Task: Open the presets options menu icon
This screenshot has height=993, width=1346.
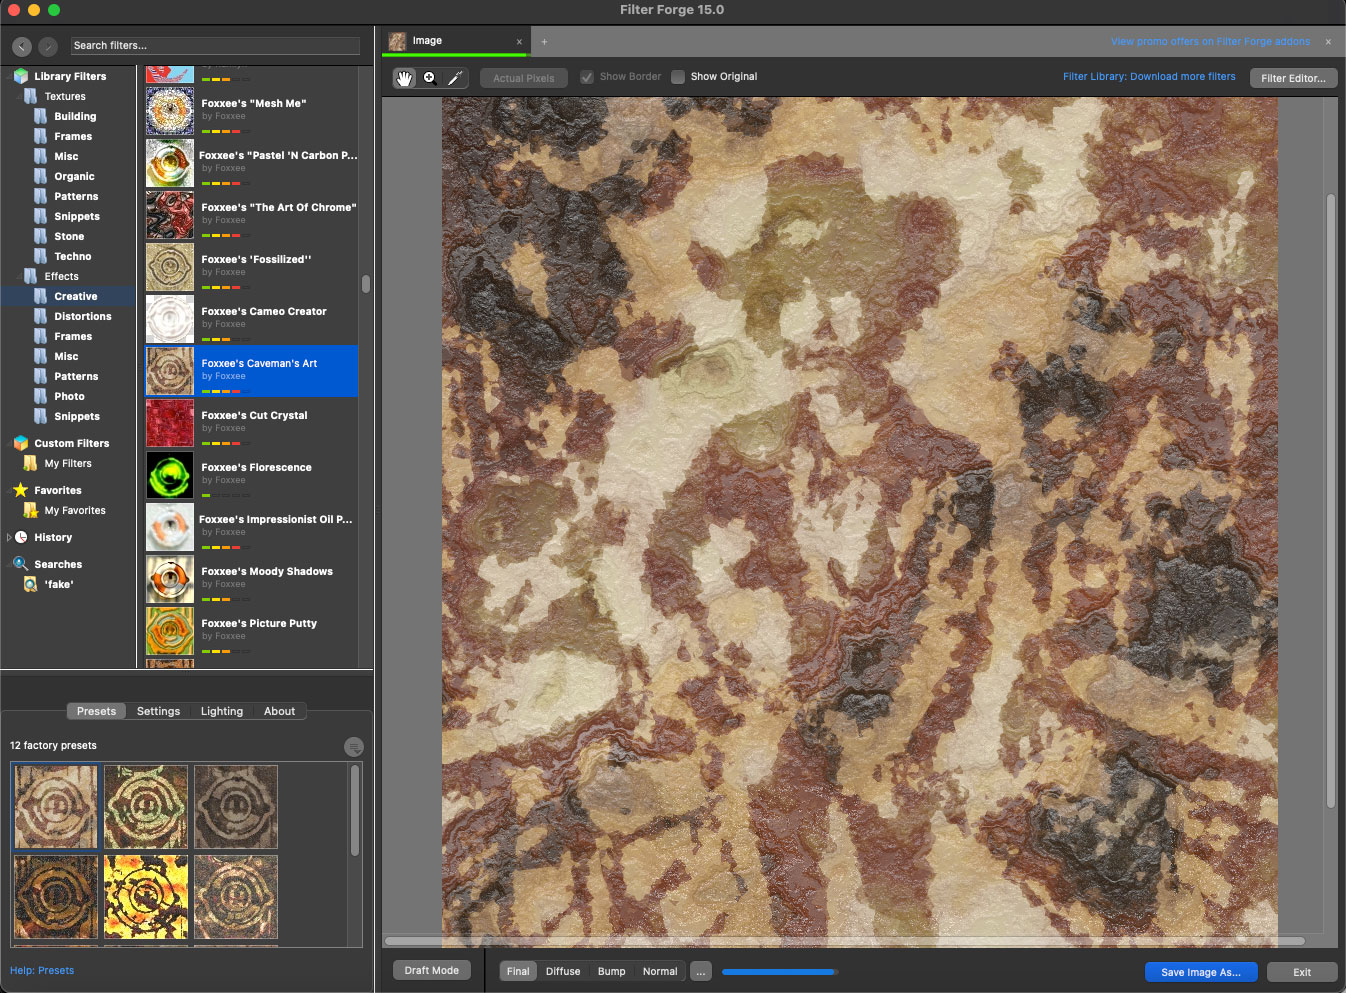Action: tap(353, 747)
